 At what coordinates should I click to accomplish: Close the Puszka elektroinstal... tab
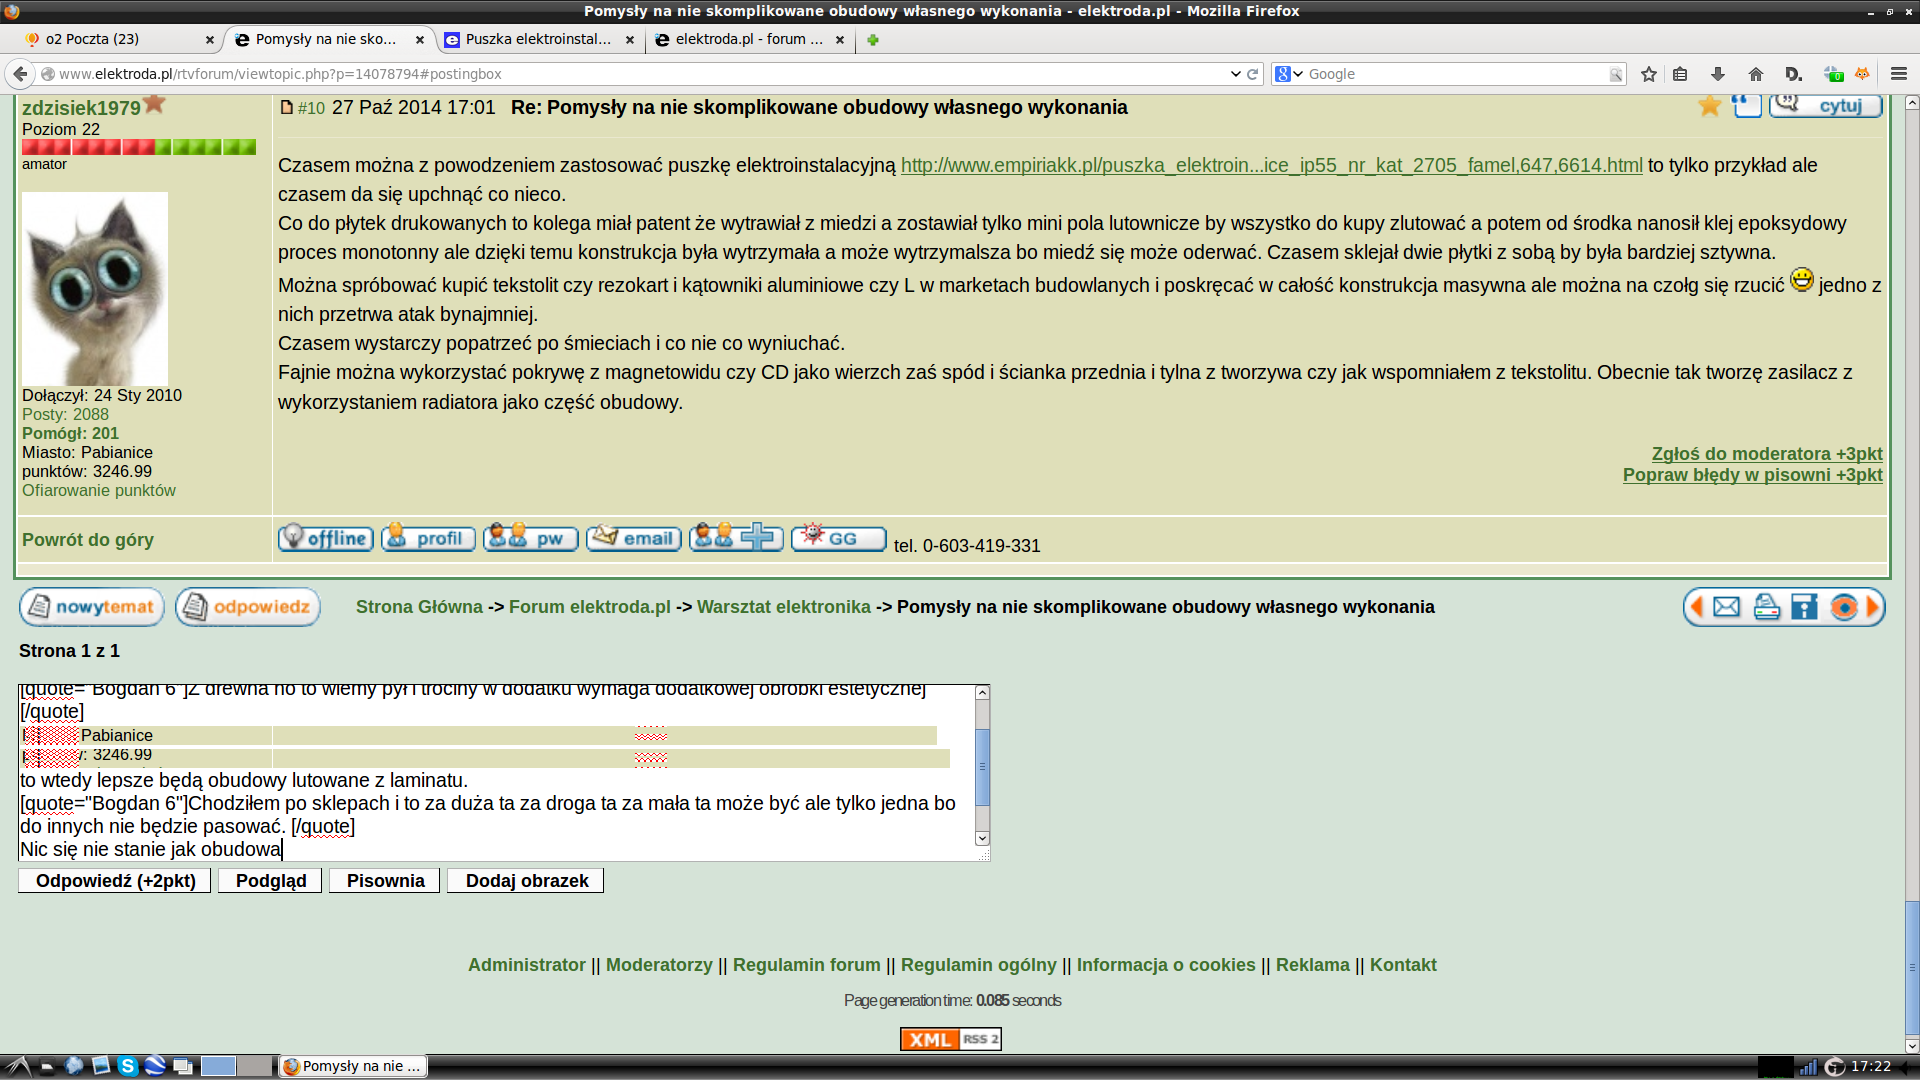click(x=630, y=40)
